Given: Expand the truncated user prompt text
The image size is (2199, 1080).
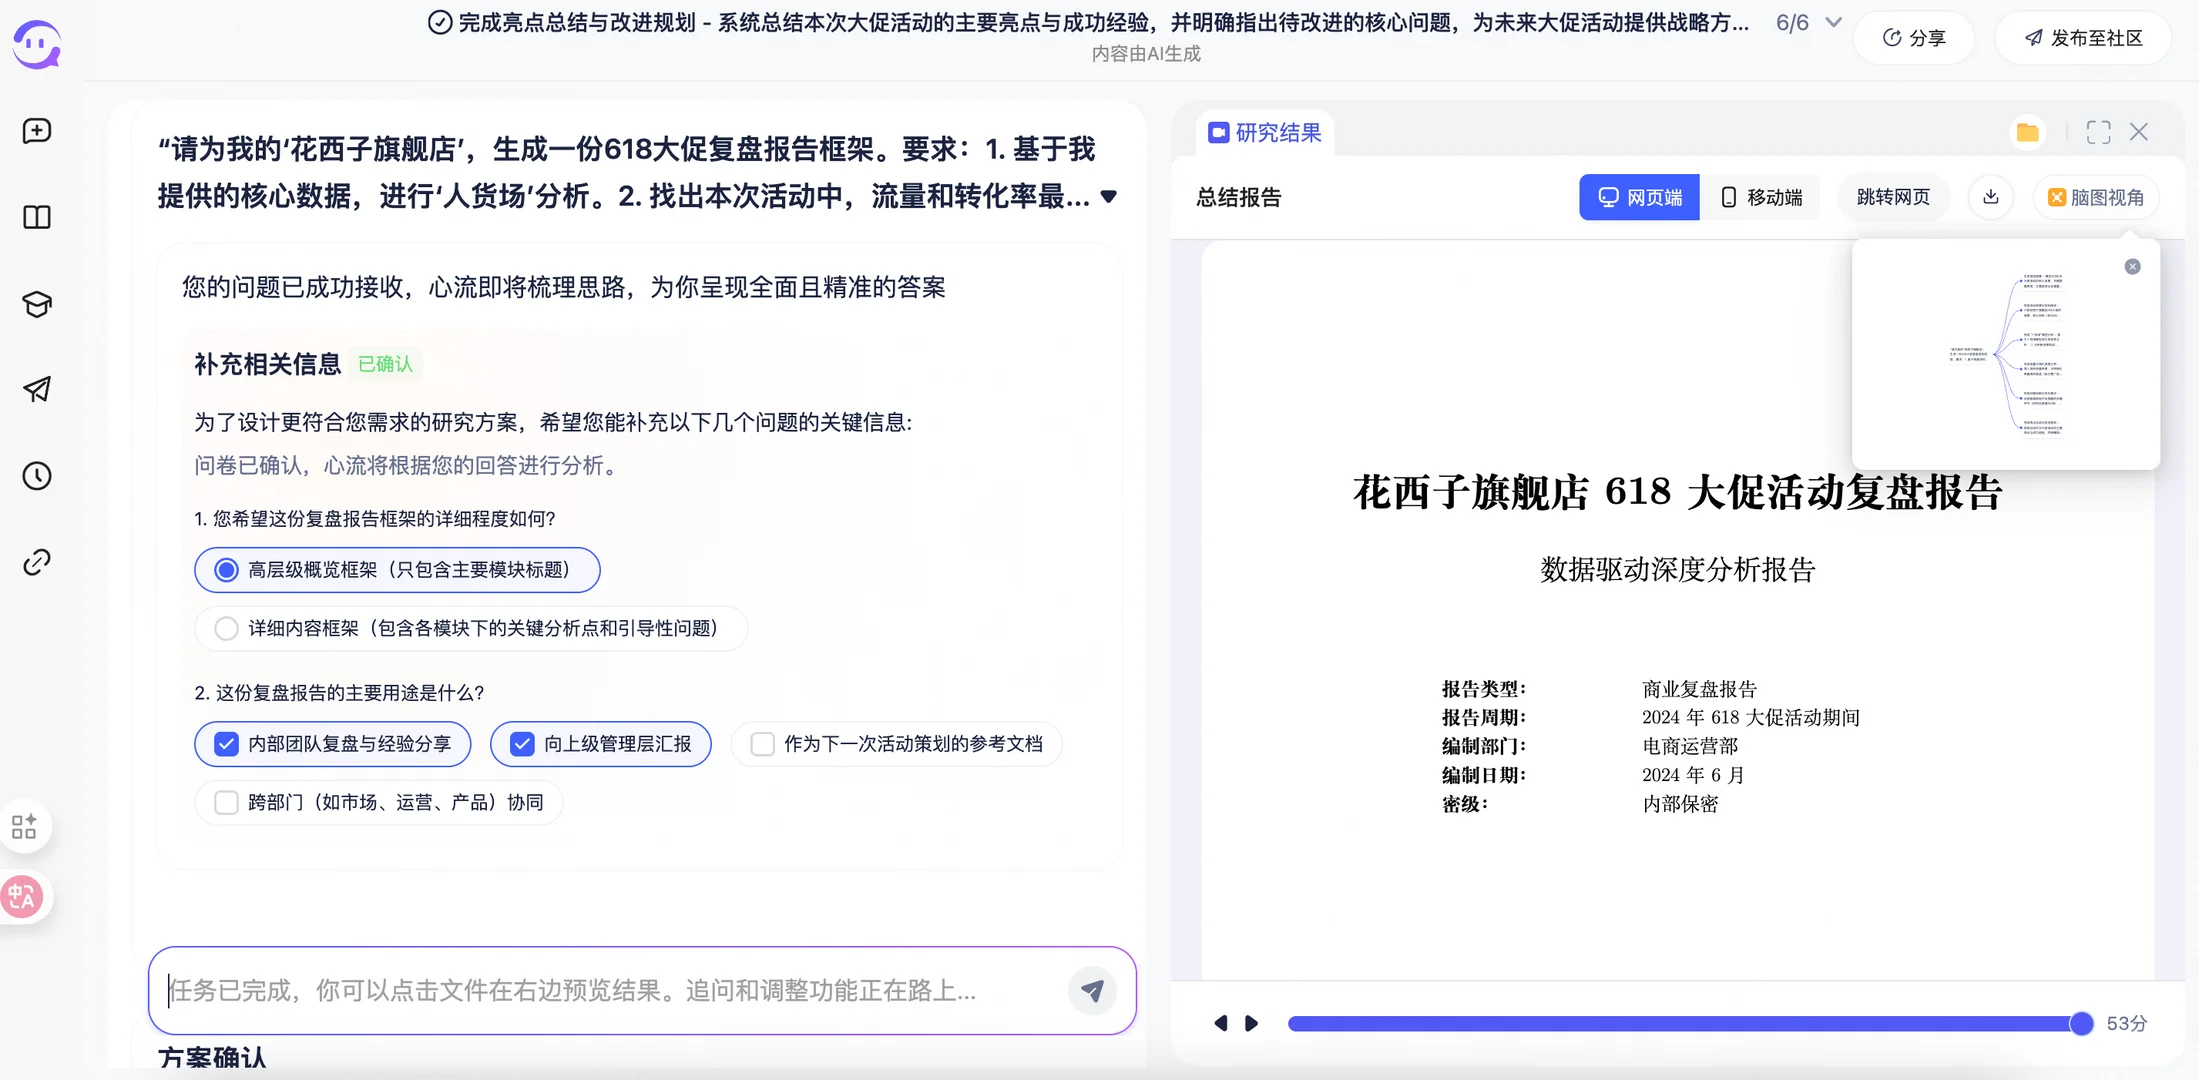Looking at the screenshot, I should click(x=1108, y=196).
